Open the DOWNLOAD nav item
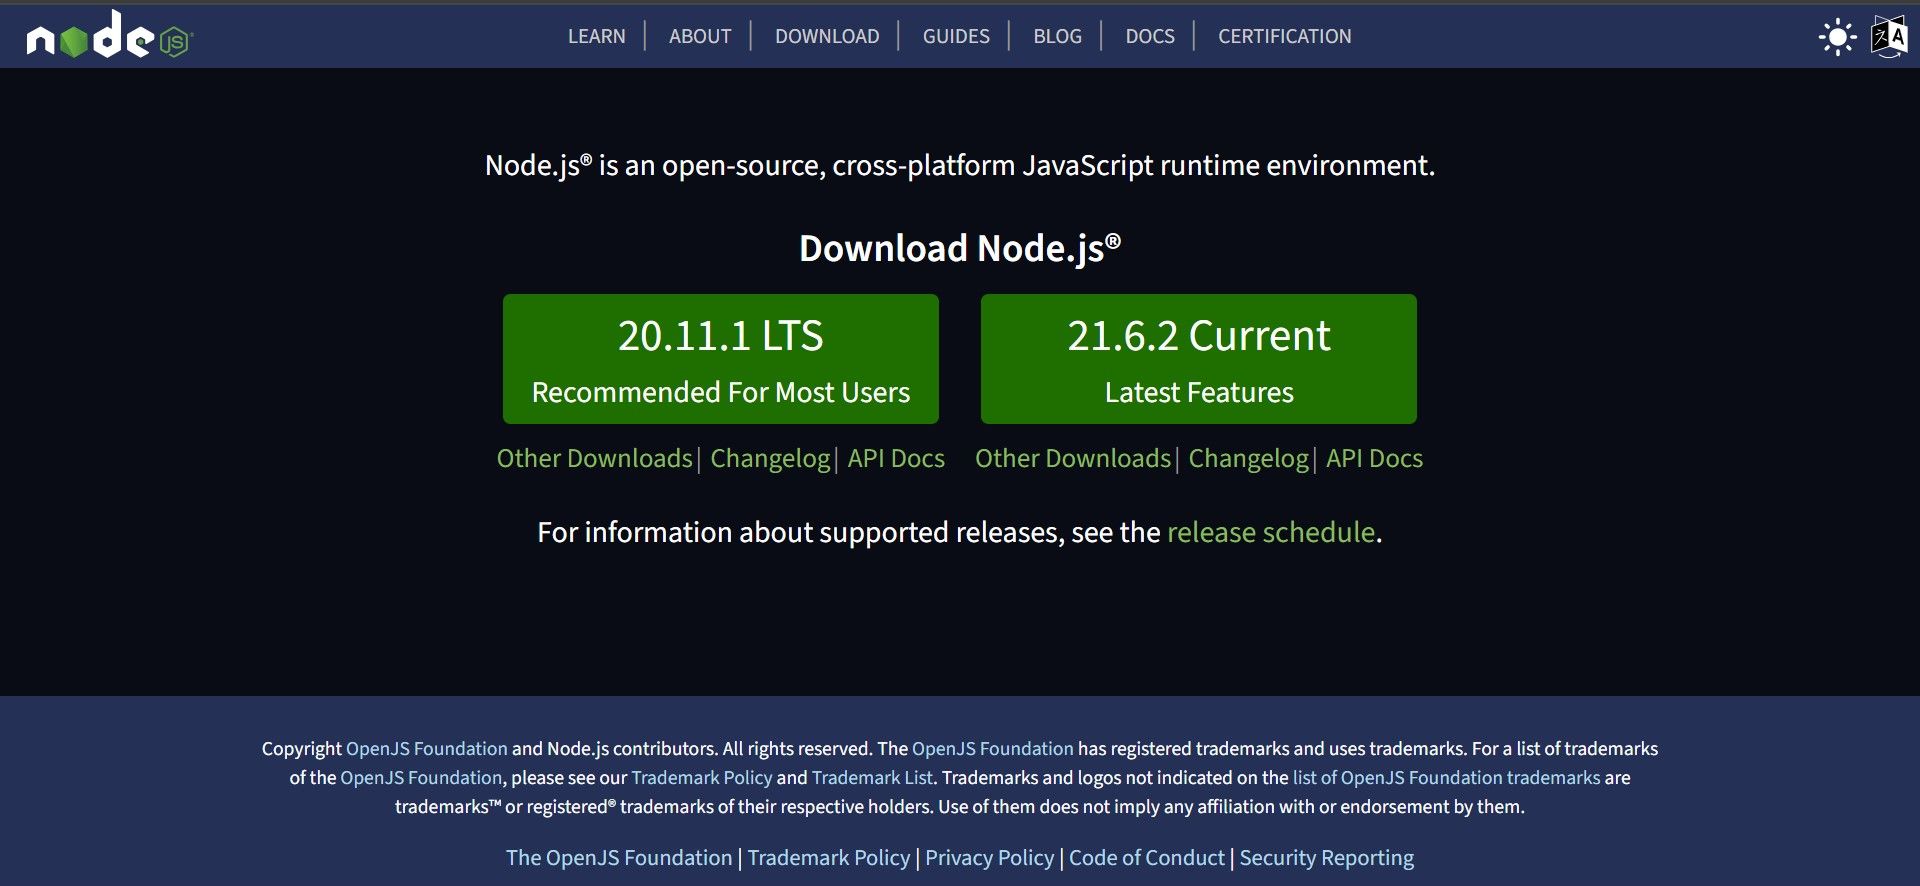Viewport: 1920px width, 886px height. (827, 36)
